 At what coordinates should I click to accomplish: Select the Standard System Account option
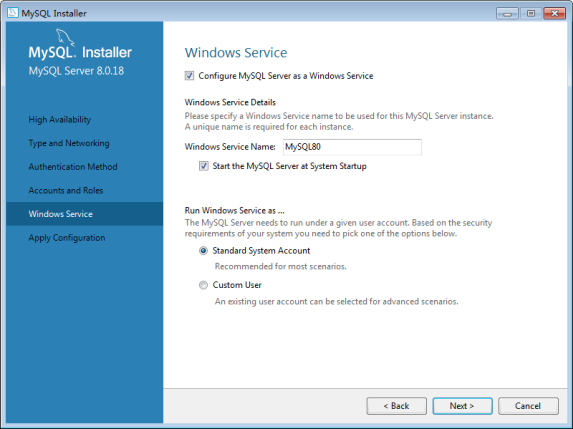204,251
